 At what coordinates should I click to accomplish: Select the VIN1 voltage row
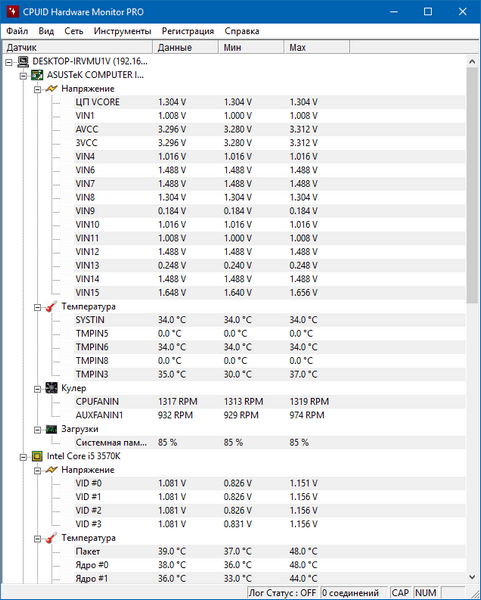(269, 116)
